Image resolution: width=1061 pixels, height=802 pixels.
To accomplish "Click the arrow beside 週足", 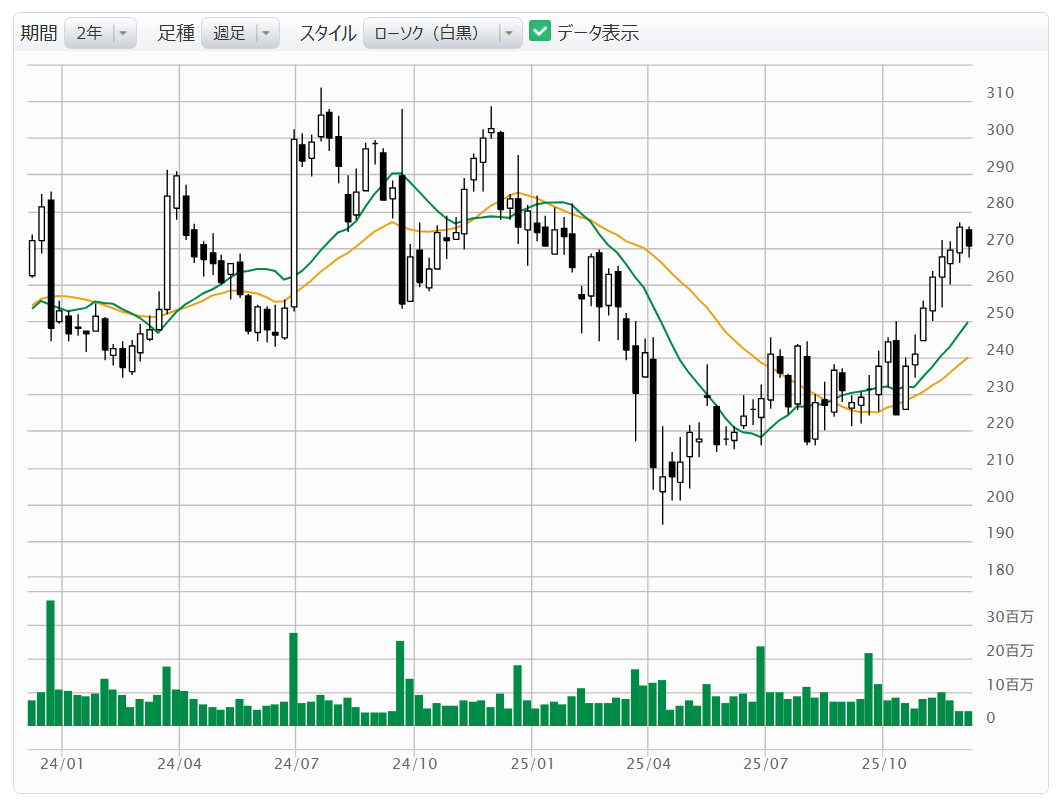I will click(266, 33).
